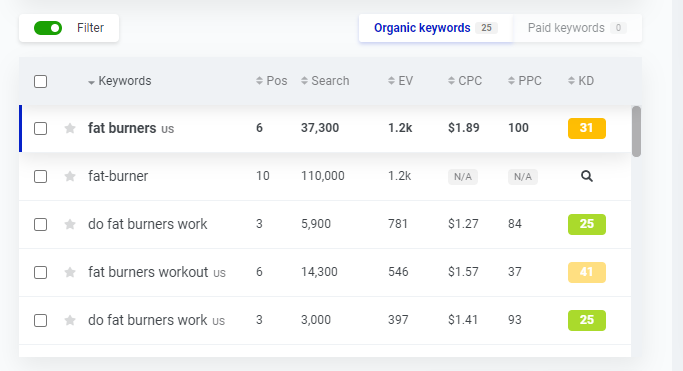This screenshot has height=371, width=683.
Task: Click the 14,300 search volume cell
Action: coord(319,272)
